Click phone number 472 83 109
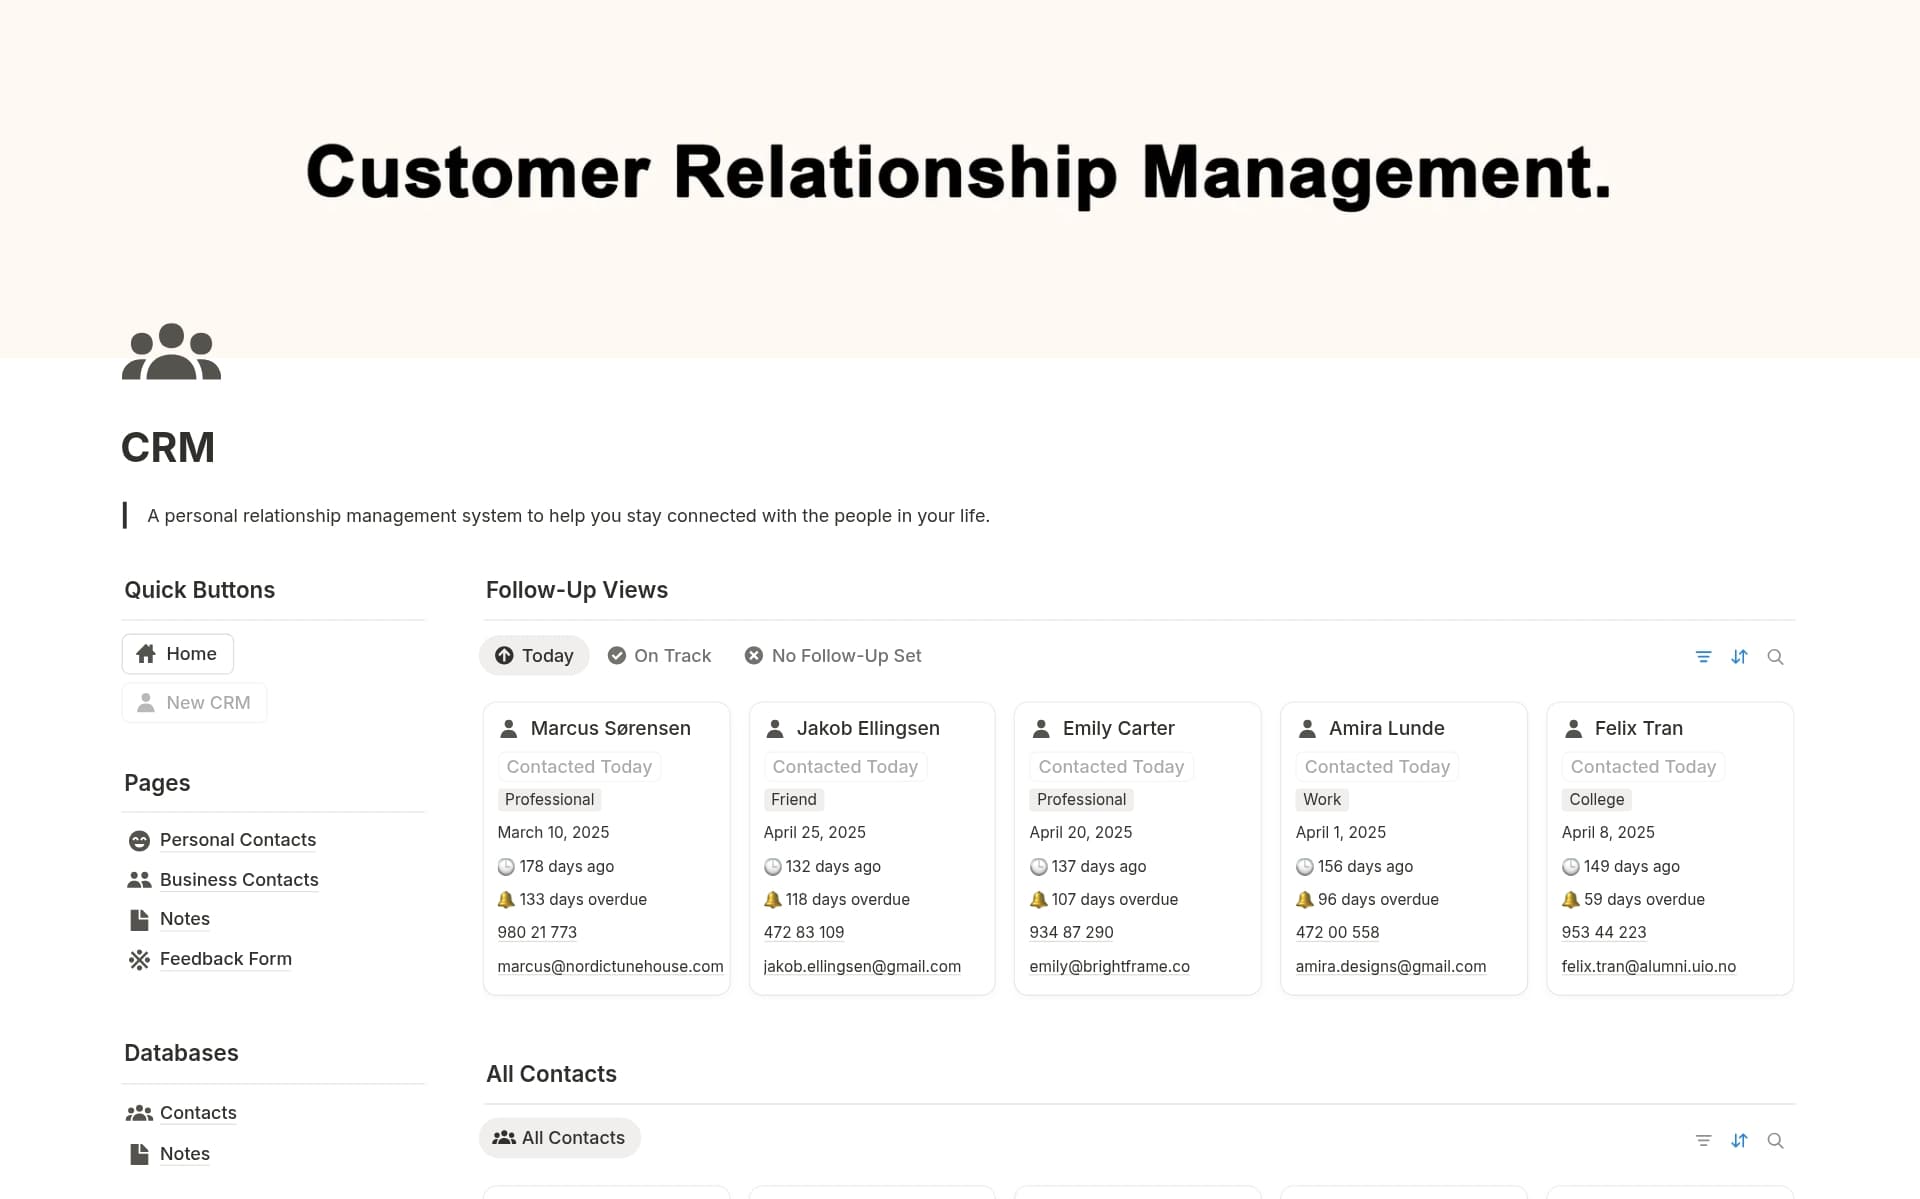Image resolution: width=1920 pixels, height=1199 pixels. 804,931
